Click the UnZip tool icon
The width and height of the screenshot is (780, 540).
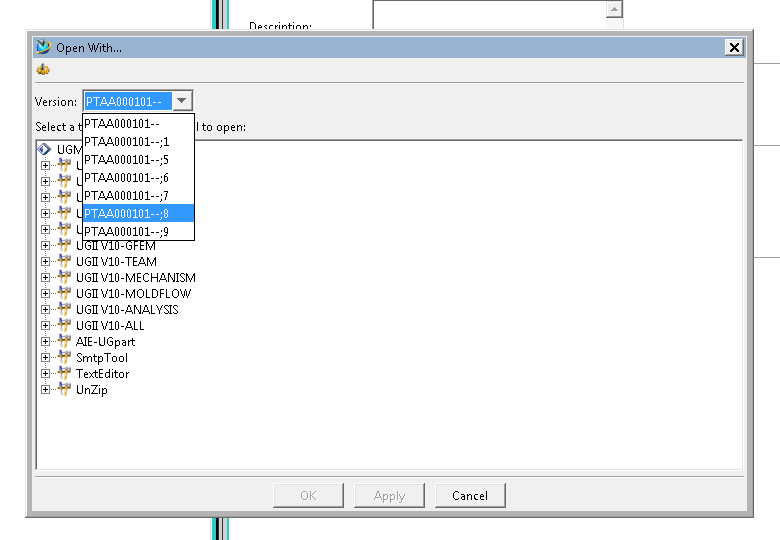(x=64, y=389)
